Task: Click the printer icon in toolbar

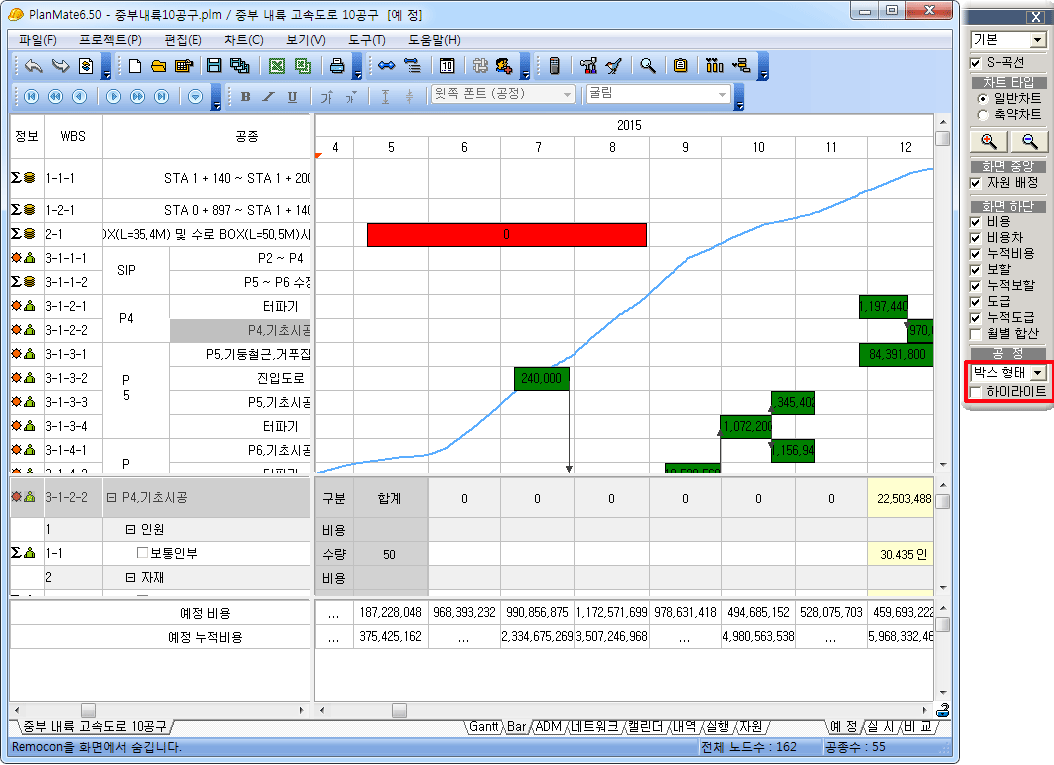Action: click(338, 66)
